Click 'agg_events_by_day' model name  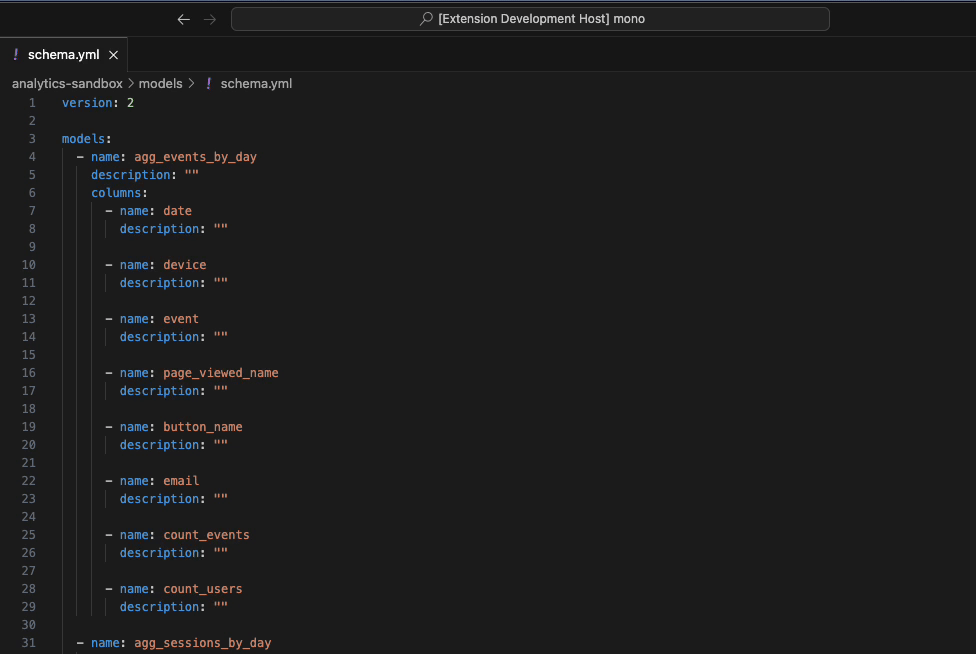(x=195, y=157)
